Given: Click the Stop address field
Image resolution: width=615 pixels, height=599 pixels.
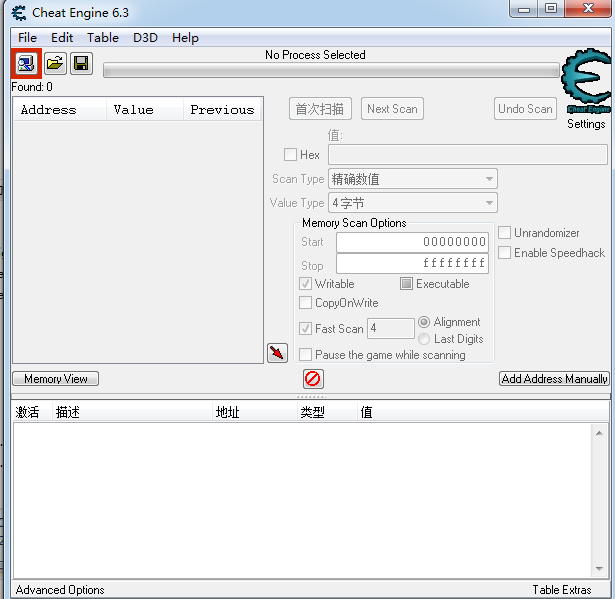Looking at the screenshot, I should 412,263.
